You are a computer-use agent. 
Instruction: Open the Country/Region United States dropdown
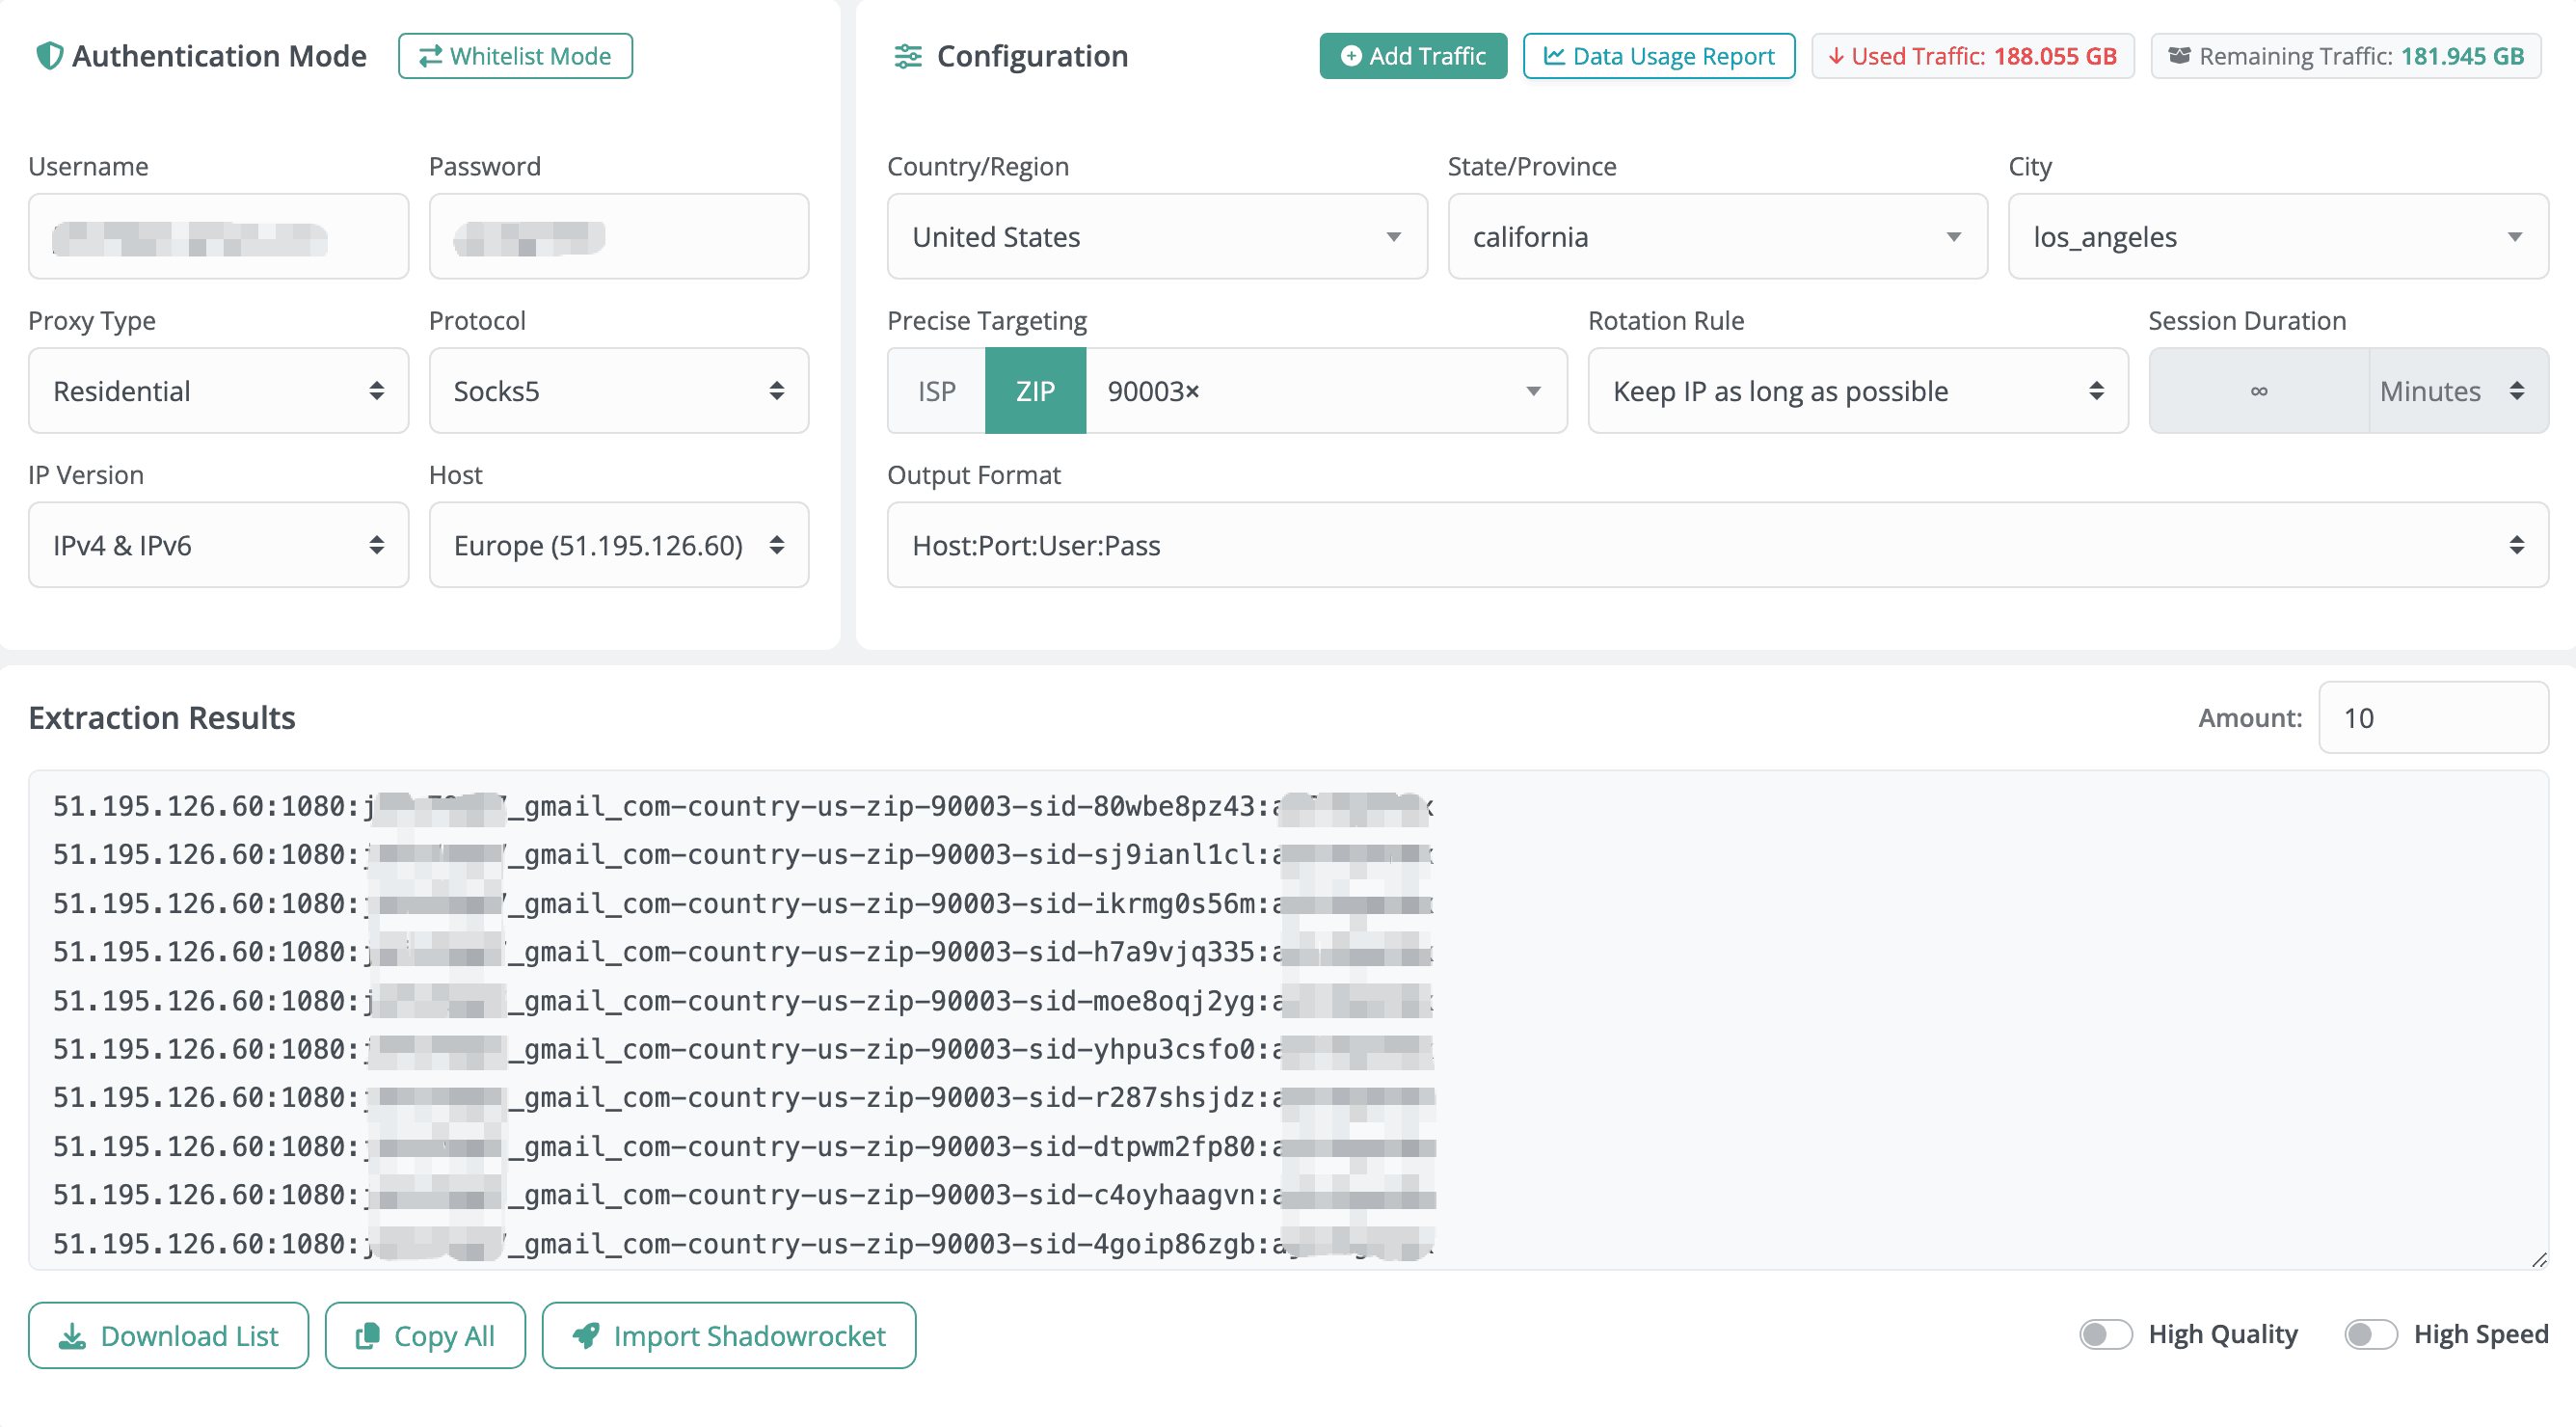(x=1156, y=236)
